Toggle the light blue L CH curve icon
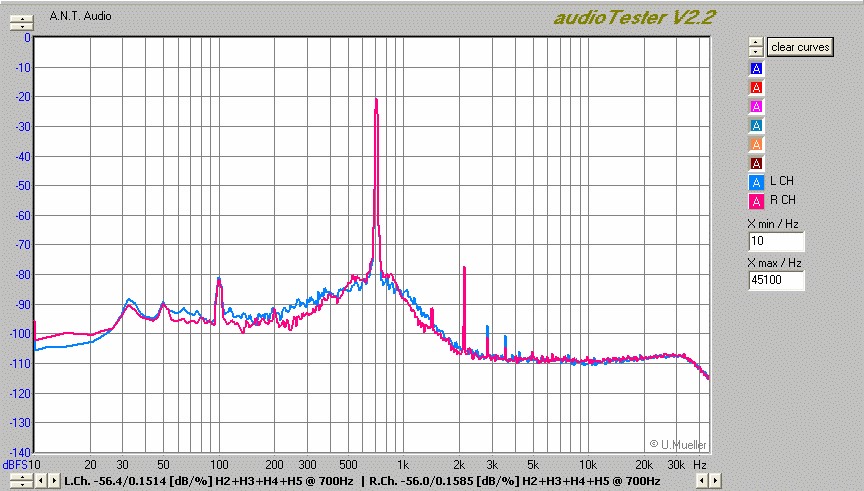864x491 pixels. [756, 182]
